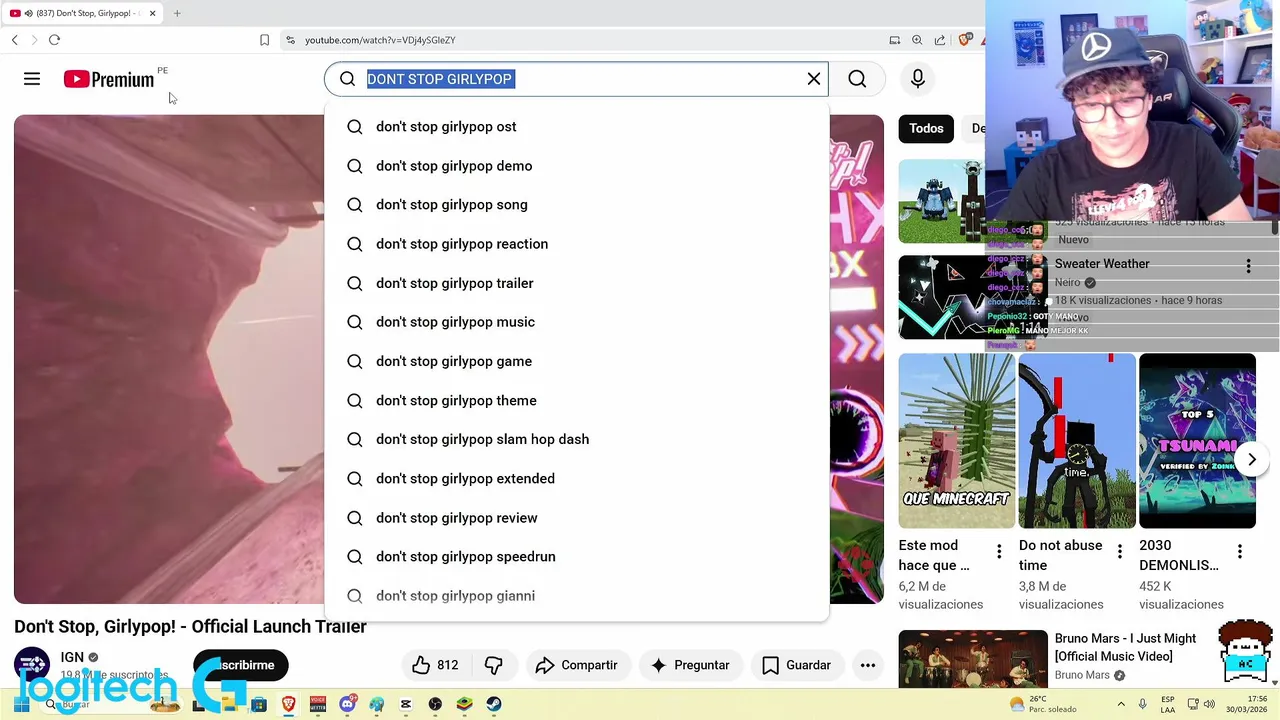Show hidden tray icons chevron
1280x720 pixels.
click(1121, 704)
